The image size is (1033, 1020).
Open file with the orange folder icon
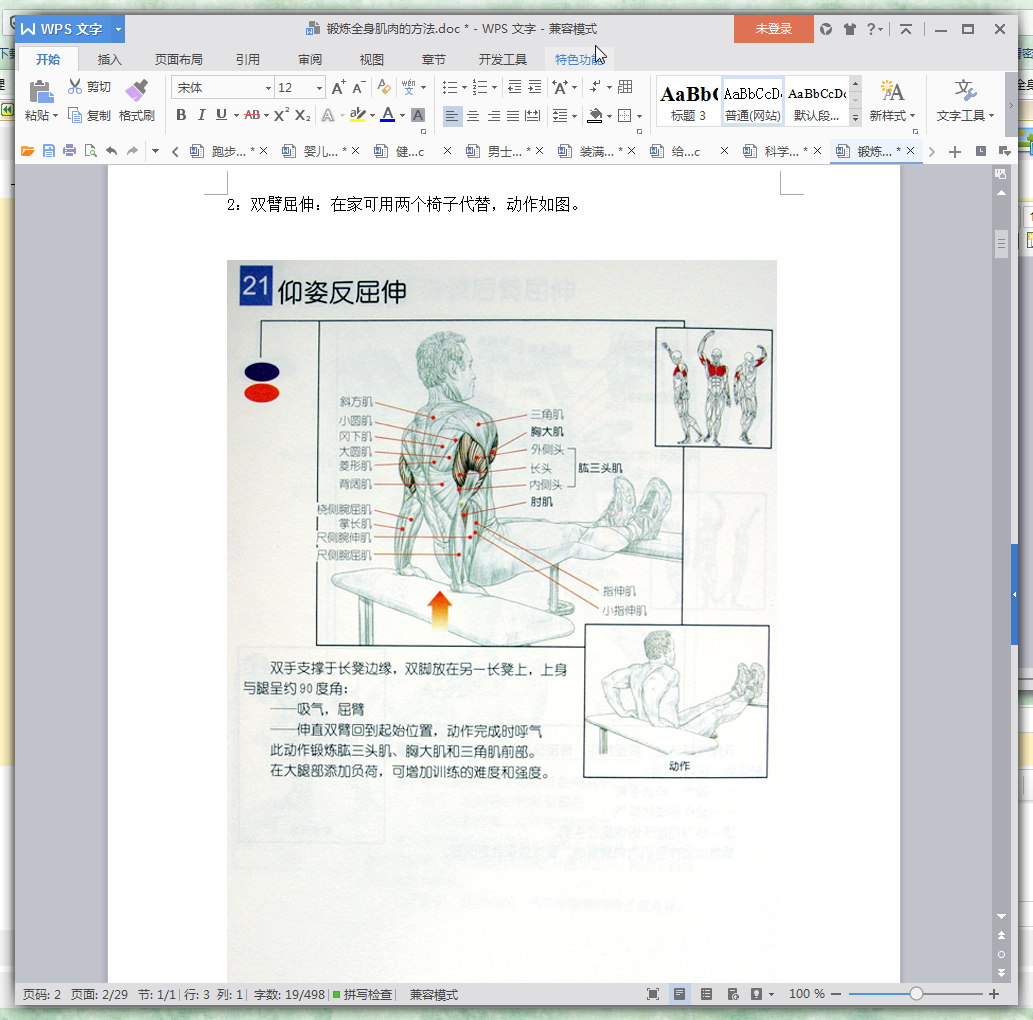click(x=28, y=151)
